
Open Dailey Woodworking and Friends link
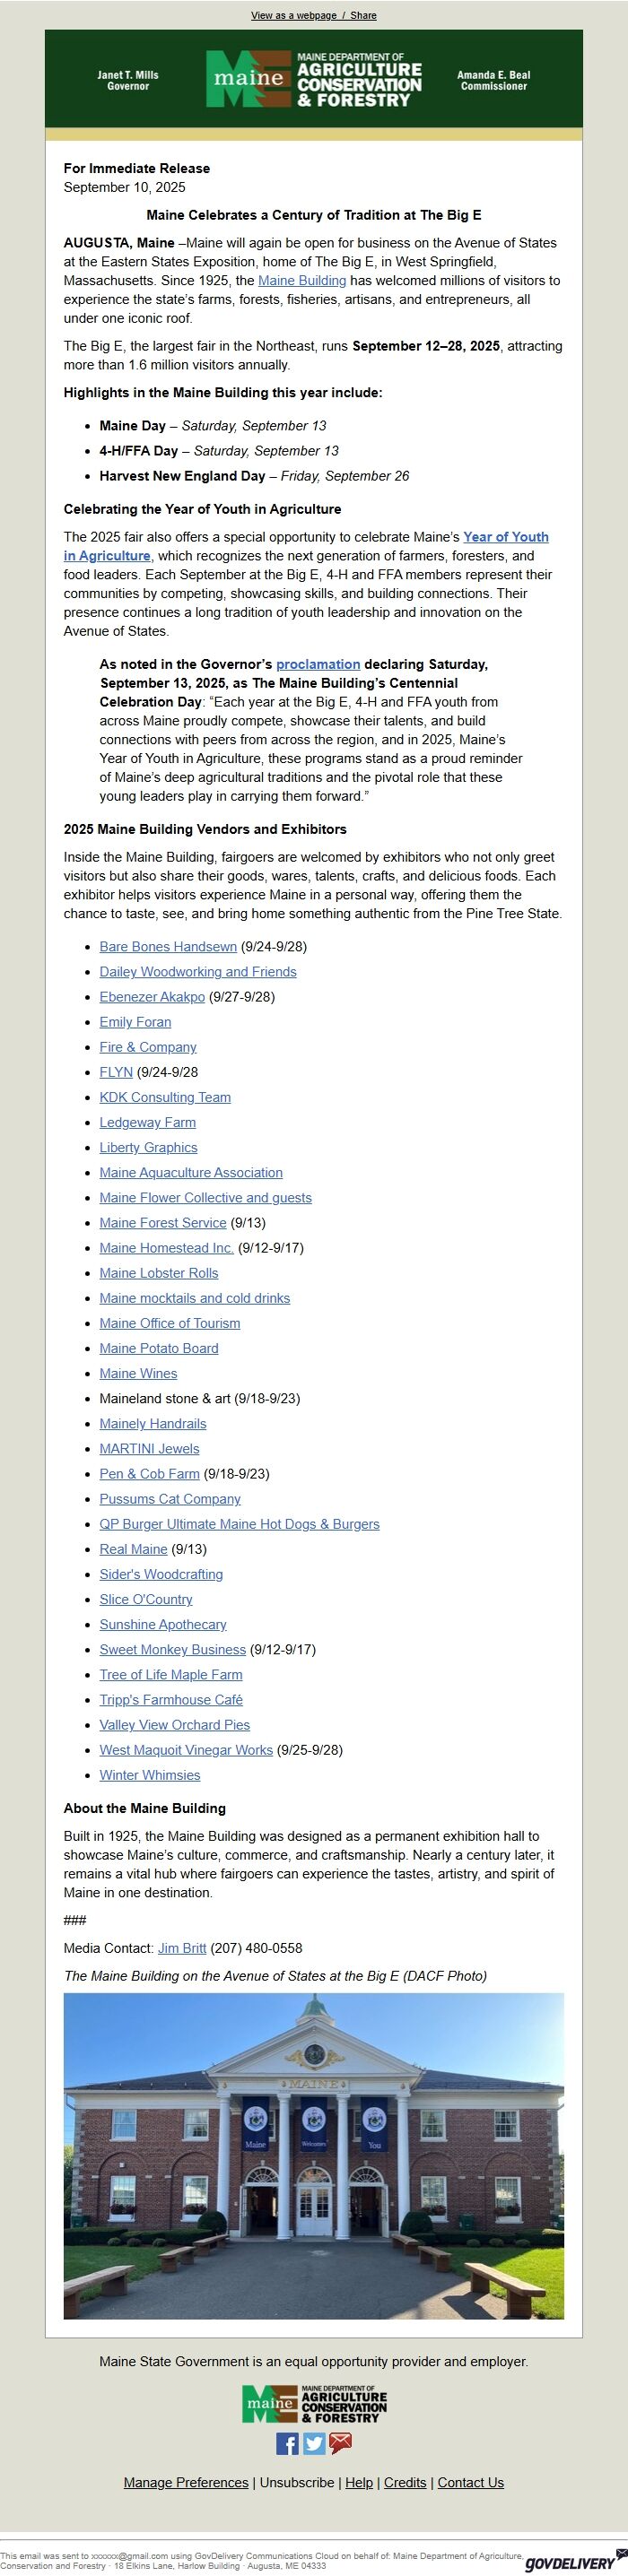point(198,971)
